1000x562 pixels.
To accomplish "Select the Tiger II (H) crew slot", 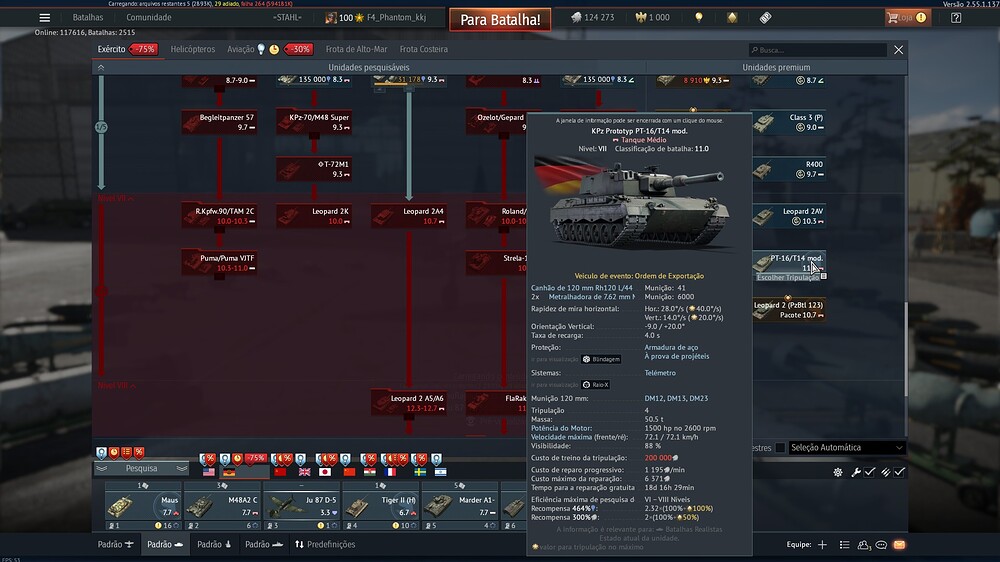I will (381, 507).
